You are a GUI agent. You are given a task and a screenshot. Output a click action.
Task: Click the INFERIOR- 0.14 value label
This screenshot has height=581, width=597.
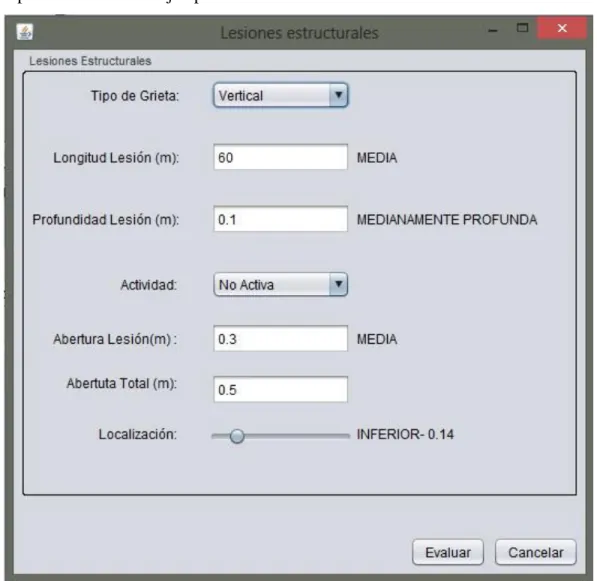pyautogui.click(x=405, y=434)
